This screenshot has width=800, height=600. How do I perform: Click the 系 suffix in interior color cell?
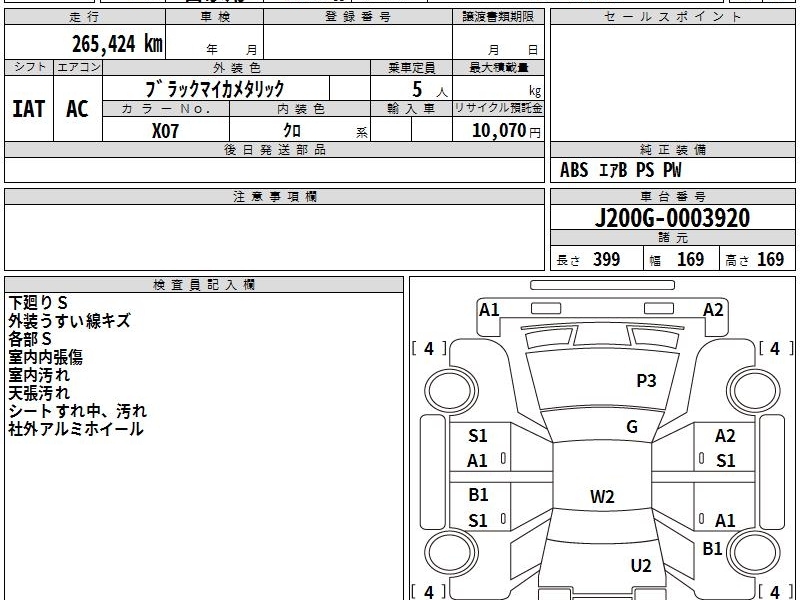tap(362, 133)
